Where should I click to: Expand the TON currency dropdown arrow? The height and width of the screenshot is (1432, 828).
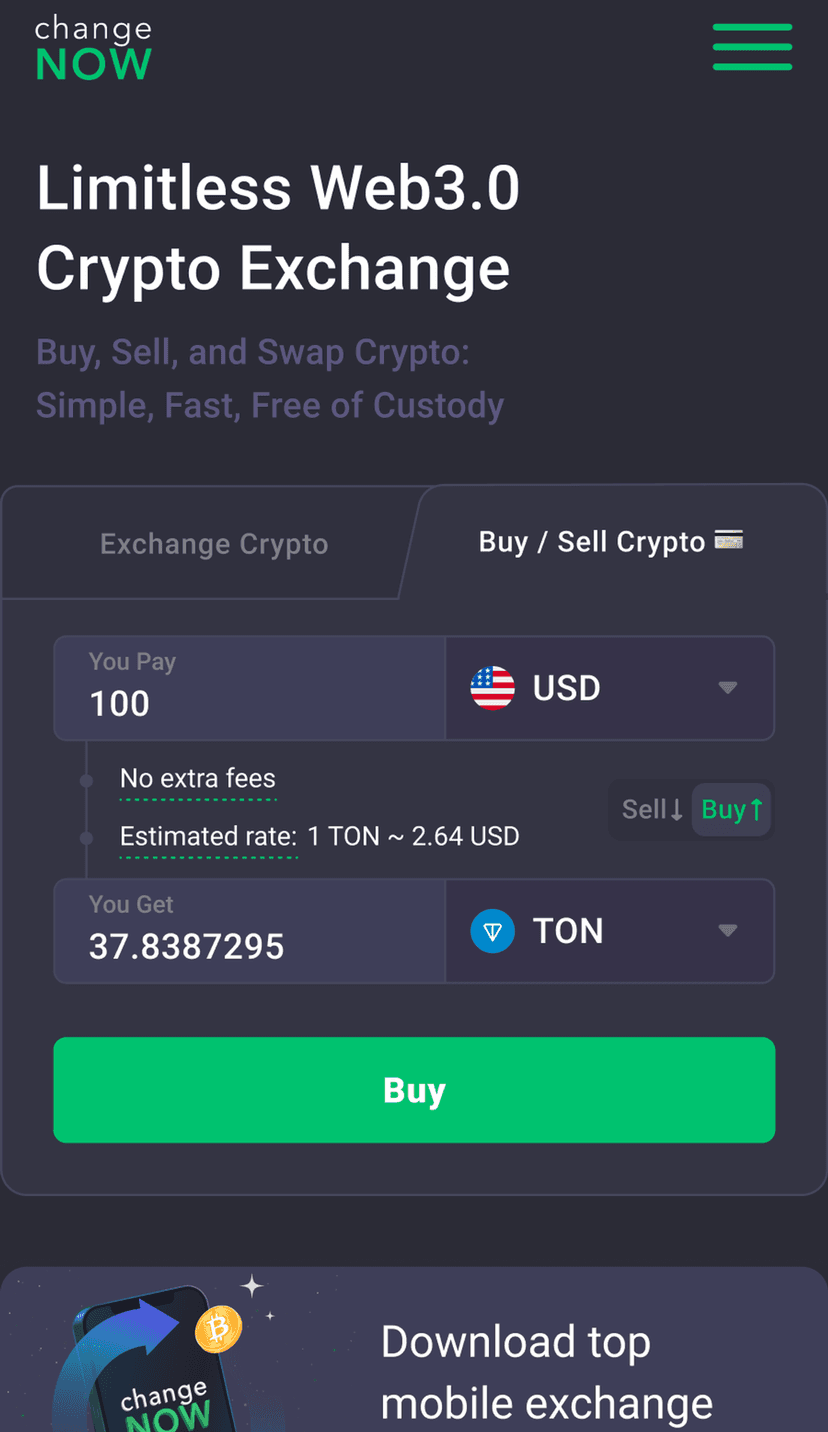(728, 931)
